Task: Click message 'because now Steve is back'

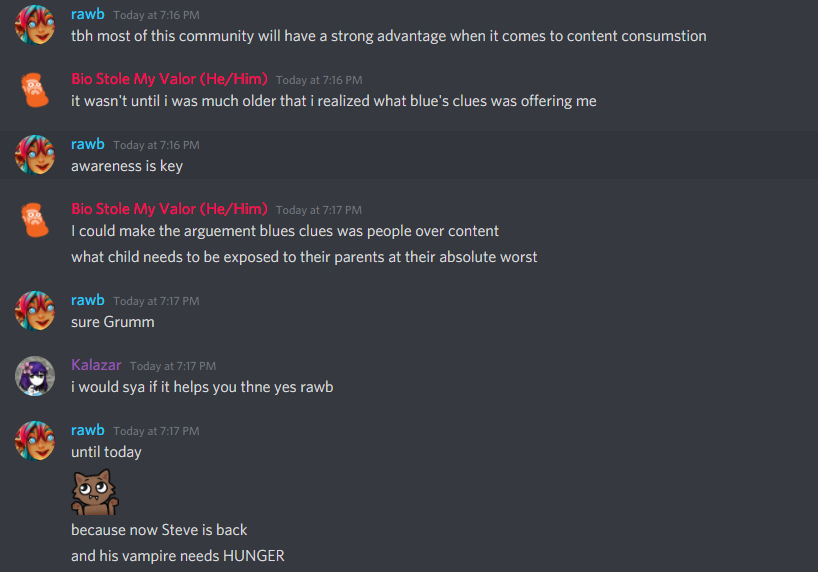Action: point(159,530)
